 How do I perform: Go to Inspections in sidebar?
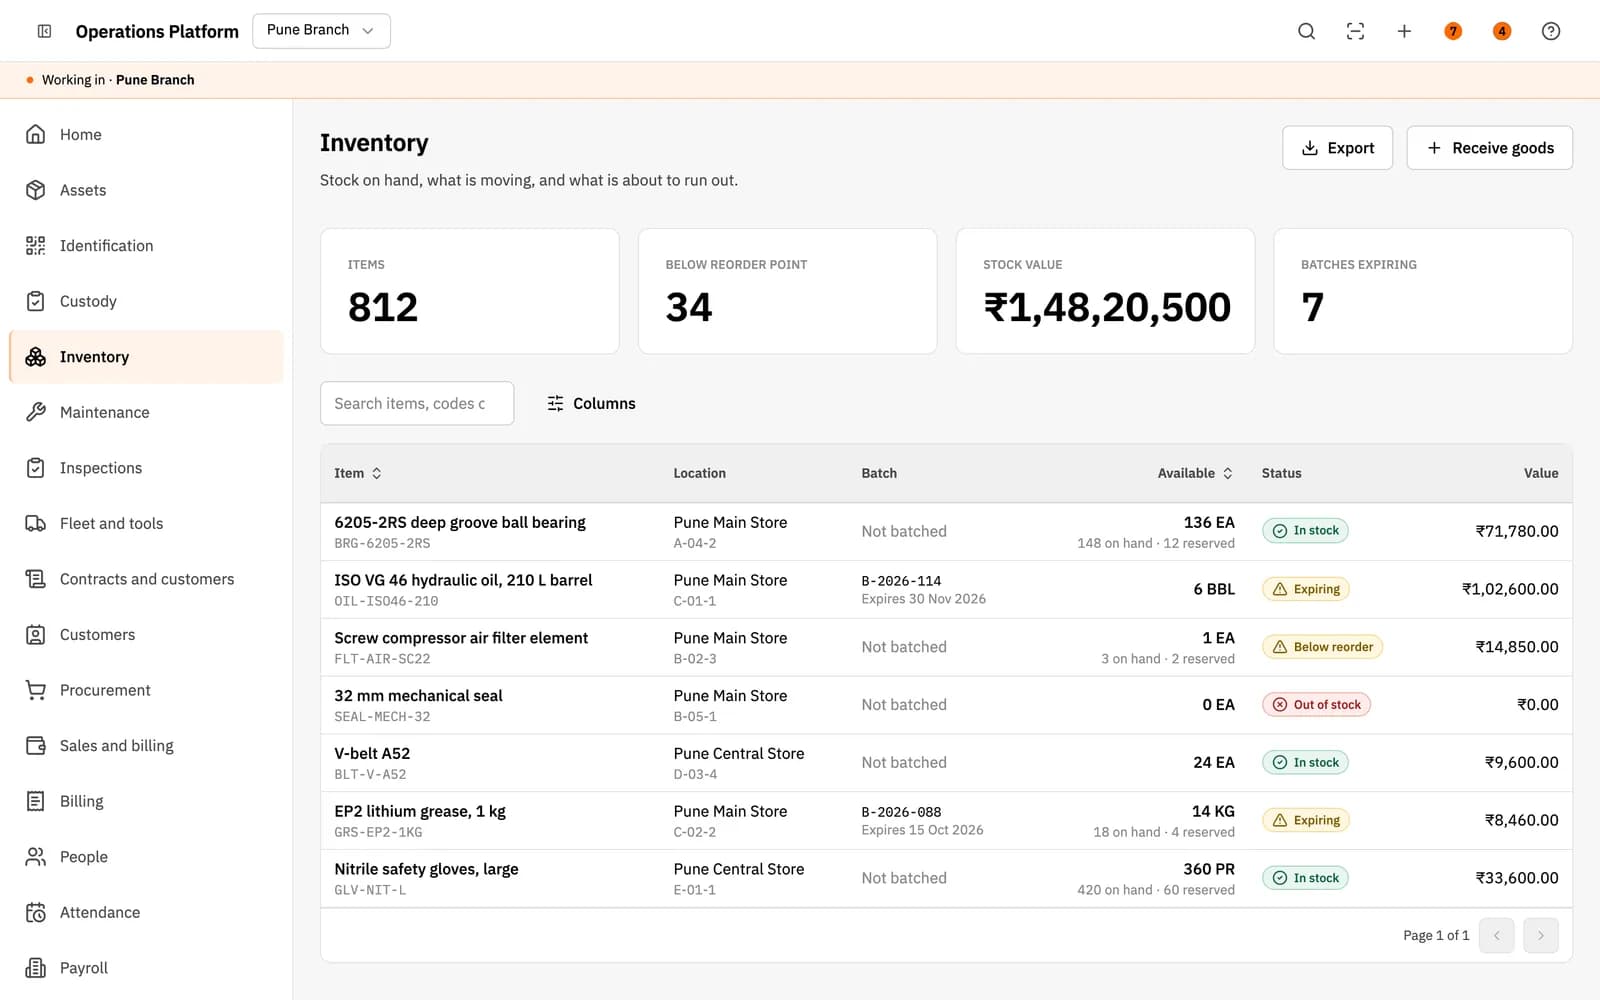[146, 468]
